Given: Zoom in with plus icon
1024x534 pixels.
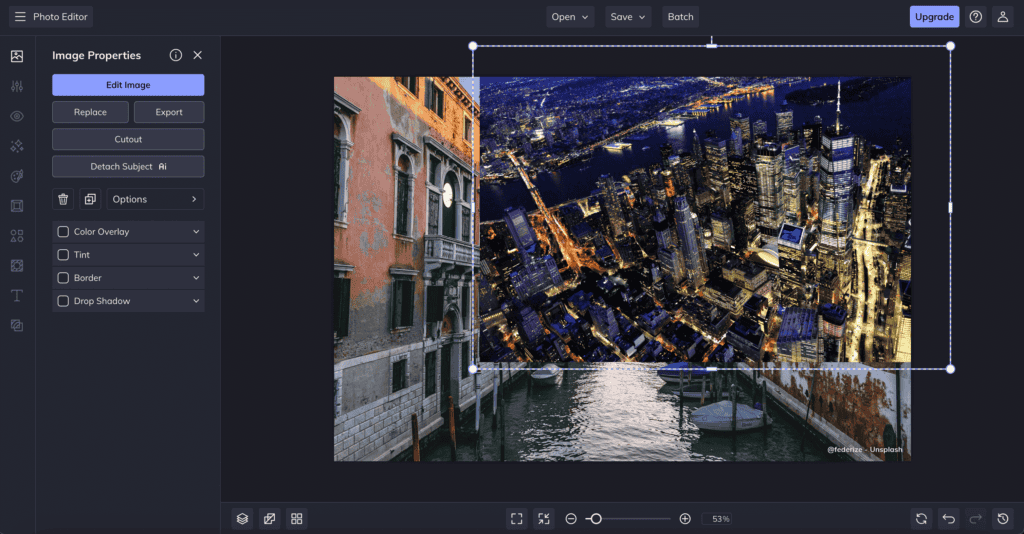Looking at the screenshot, I should (x=685, y=519).
